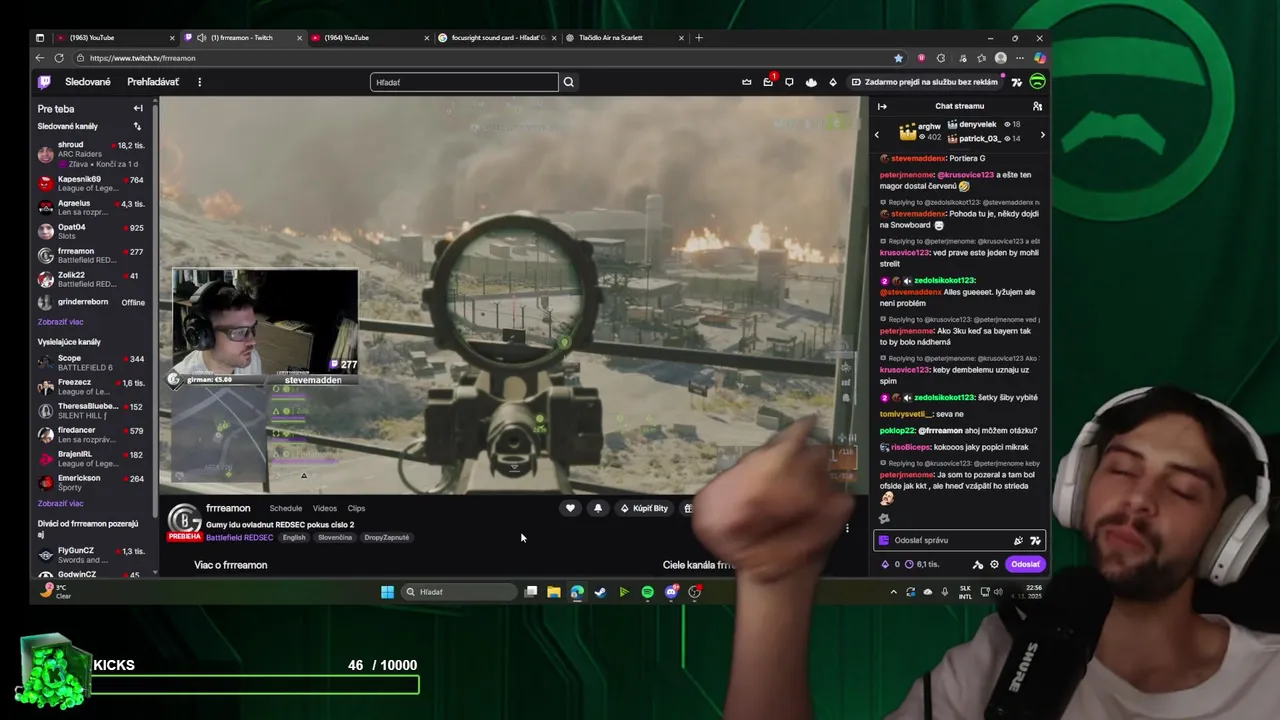
Task: Open the Schedule tab
Action: 286,508
